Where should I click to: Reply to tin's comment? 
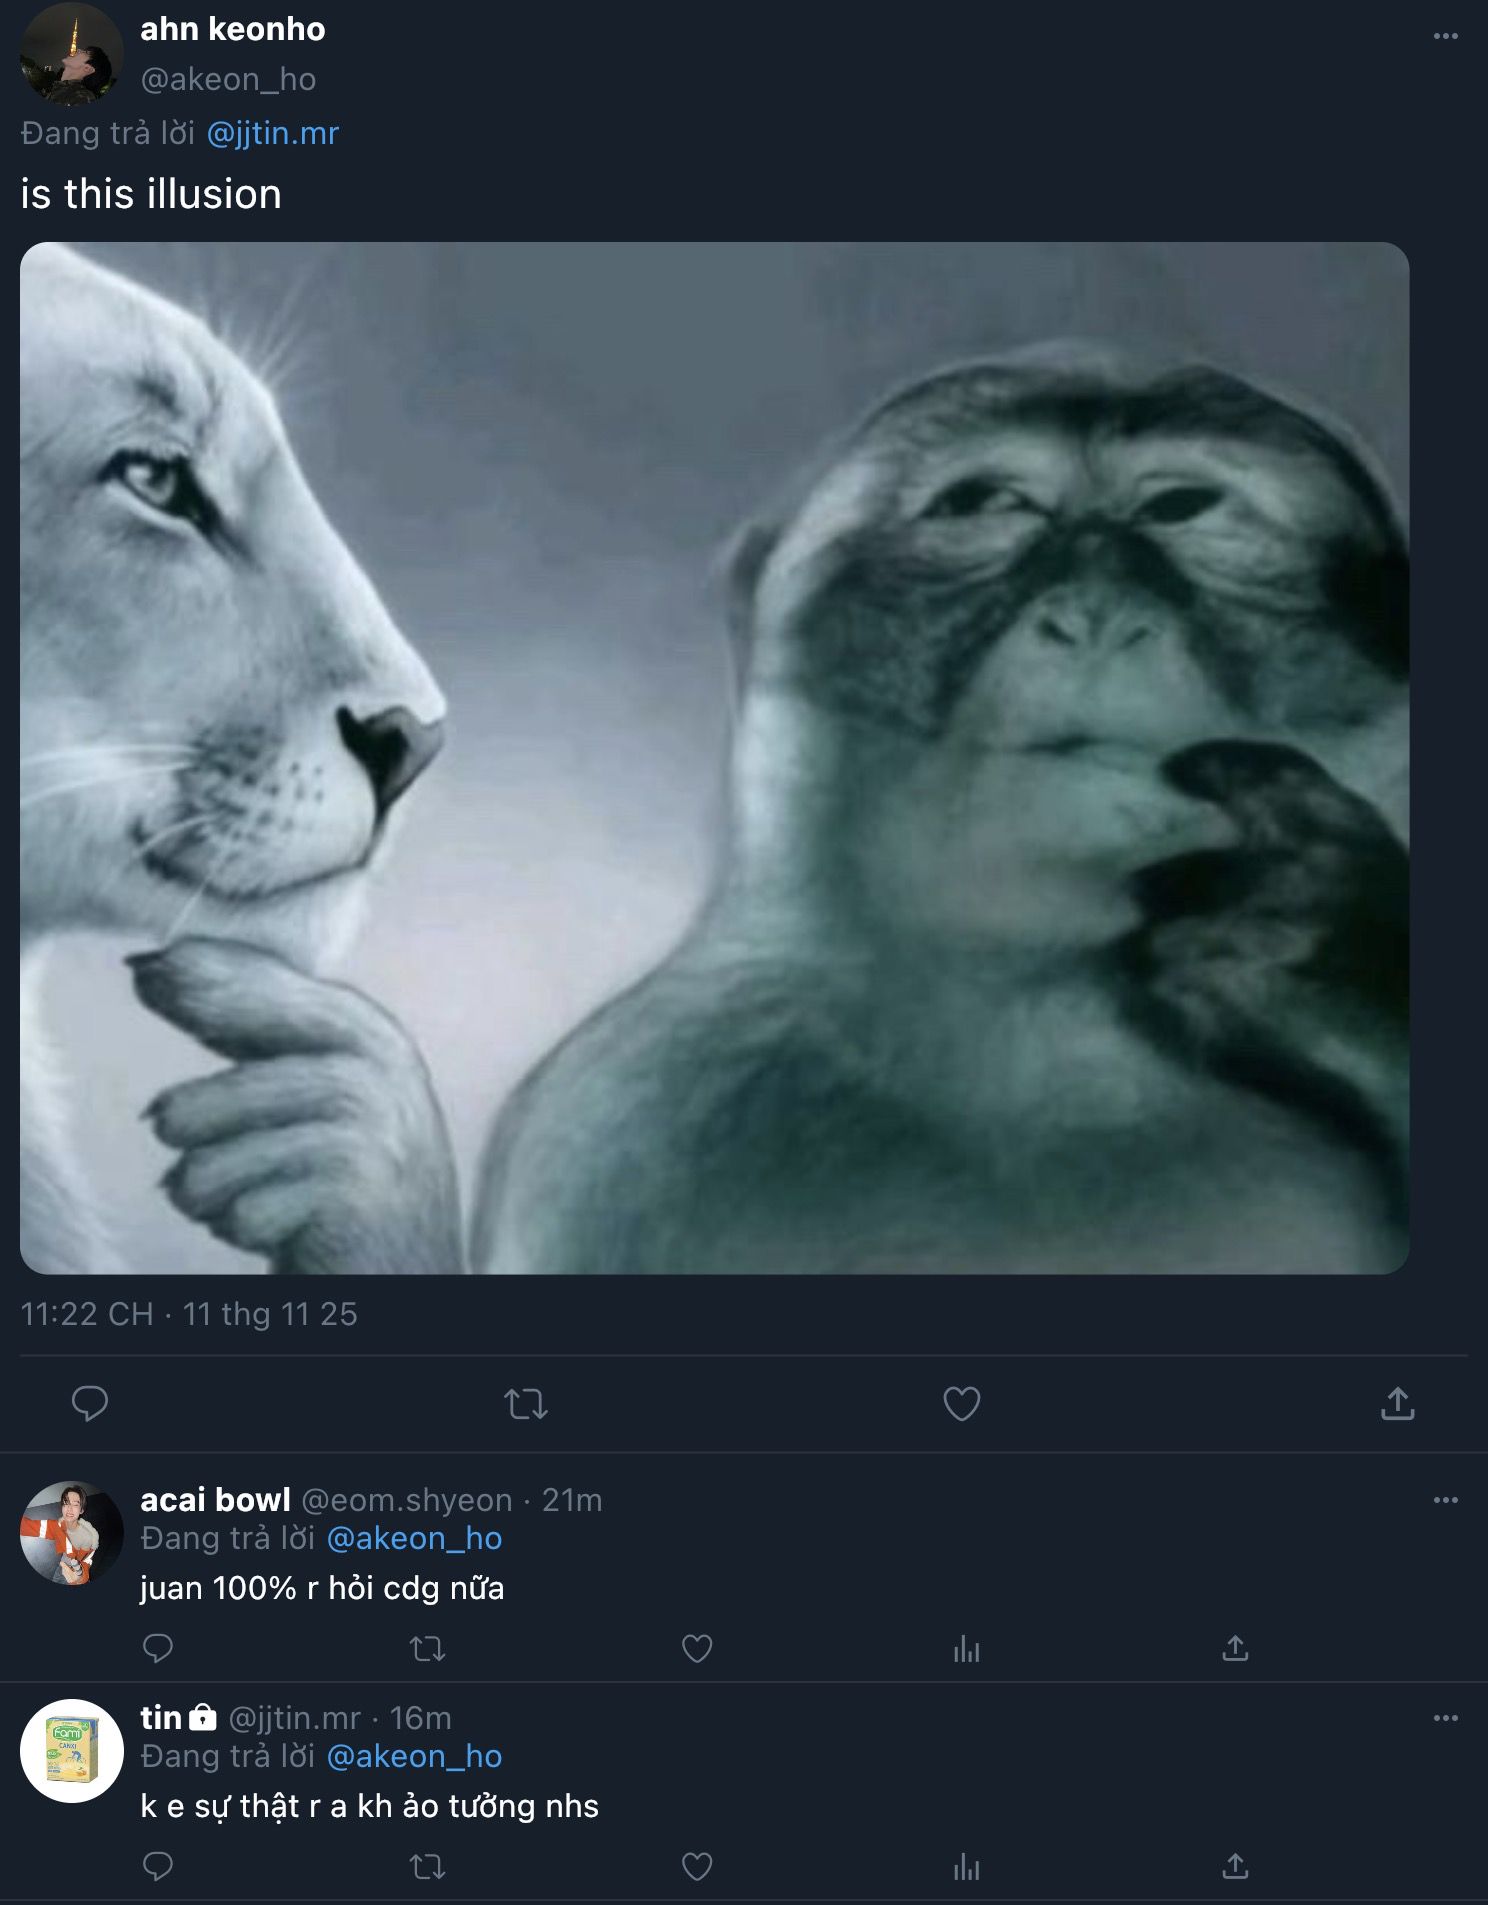pos(158,1866)
